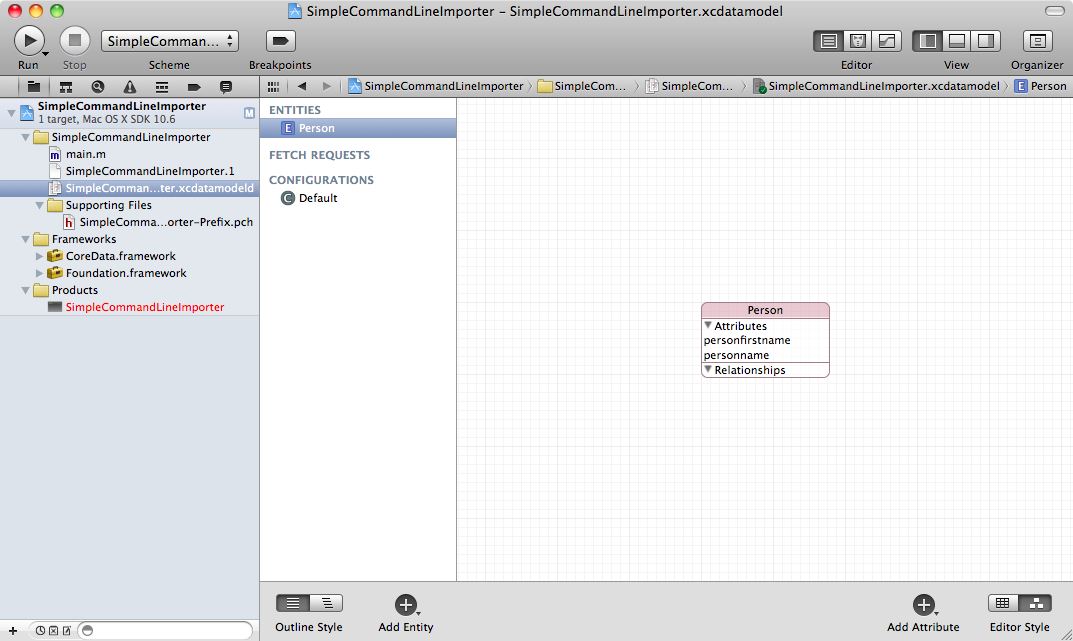Viewport: 1073px width, 641px height.
Task: Expand the CoreData.framework item
Action: click(40, 256)
